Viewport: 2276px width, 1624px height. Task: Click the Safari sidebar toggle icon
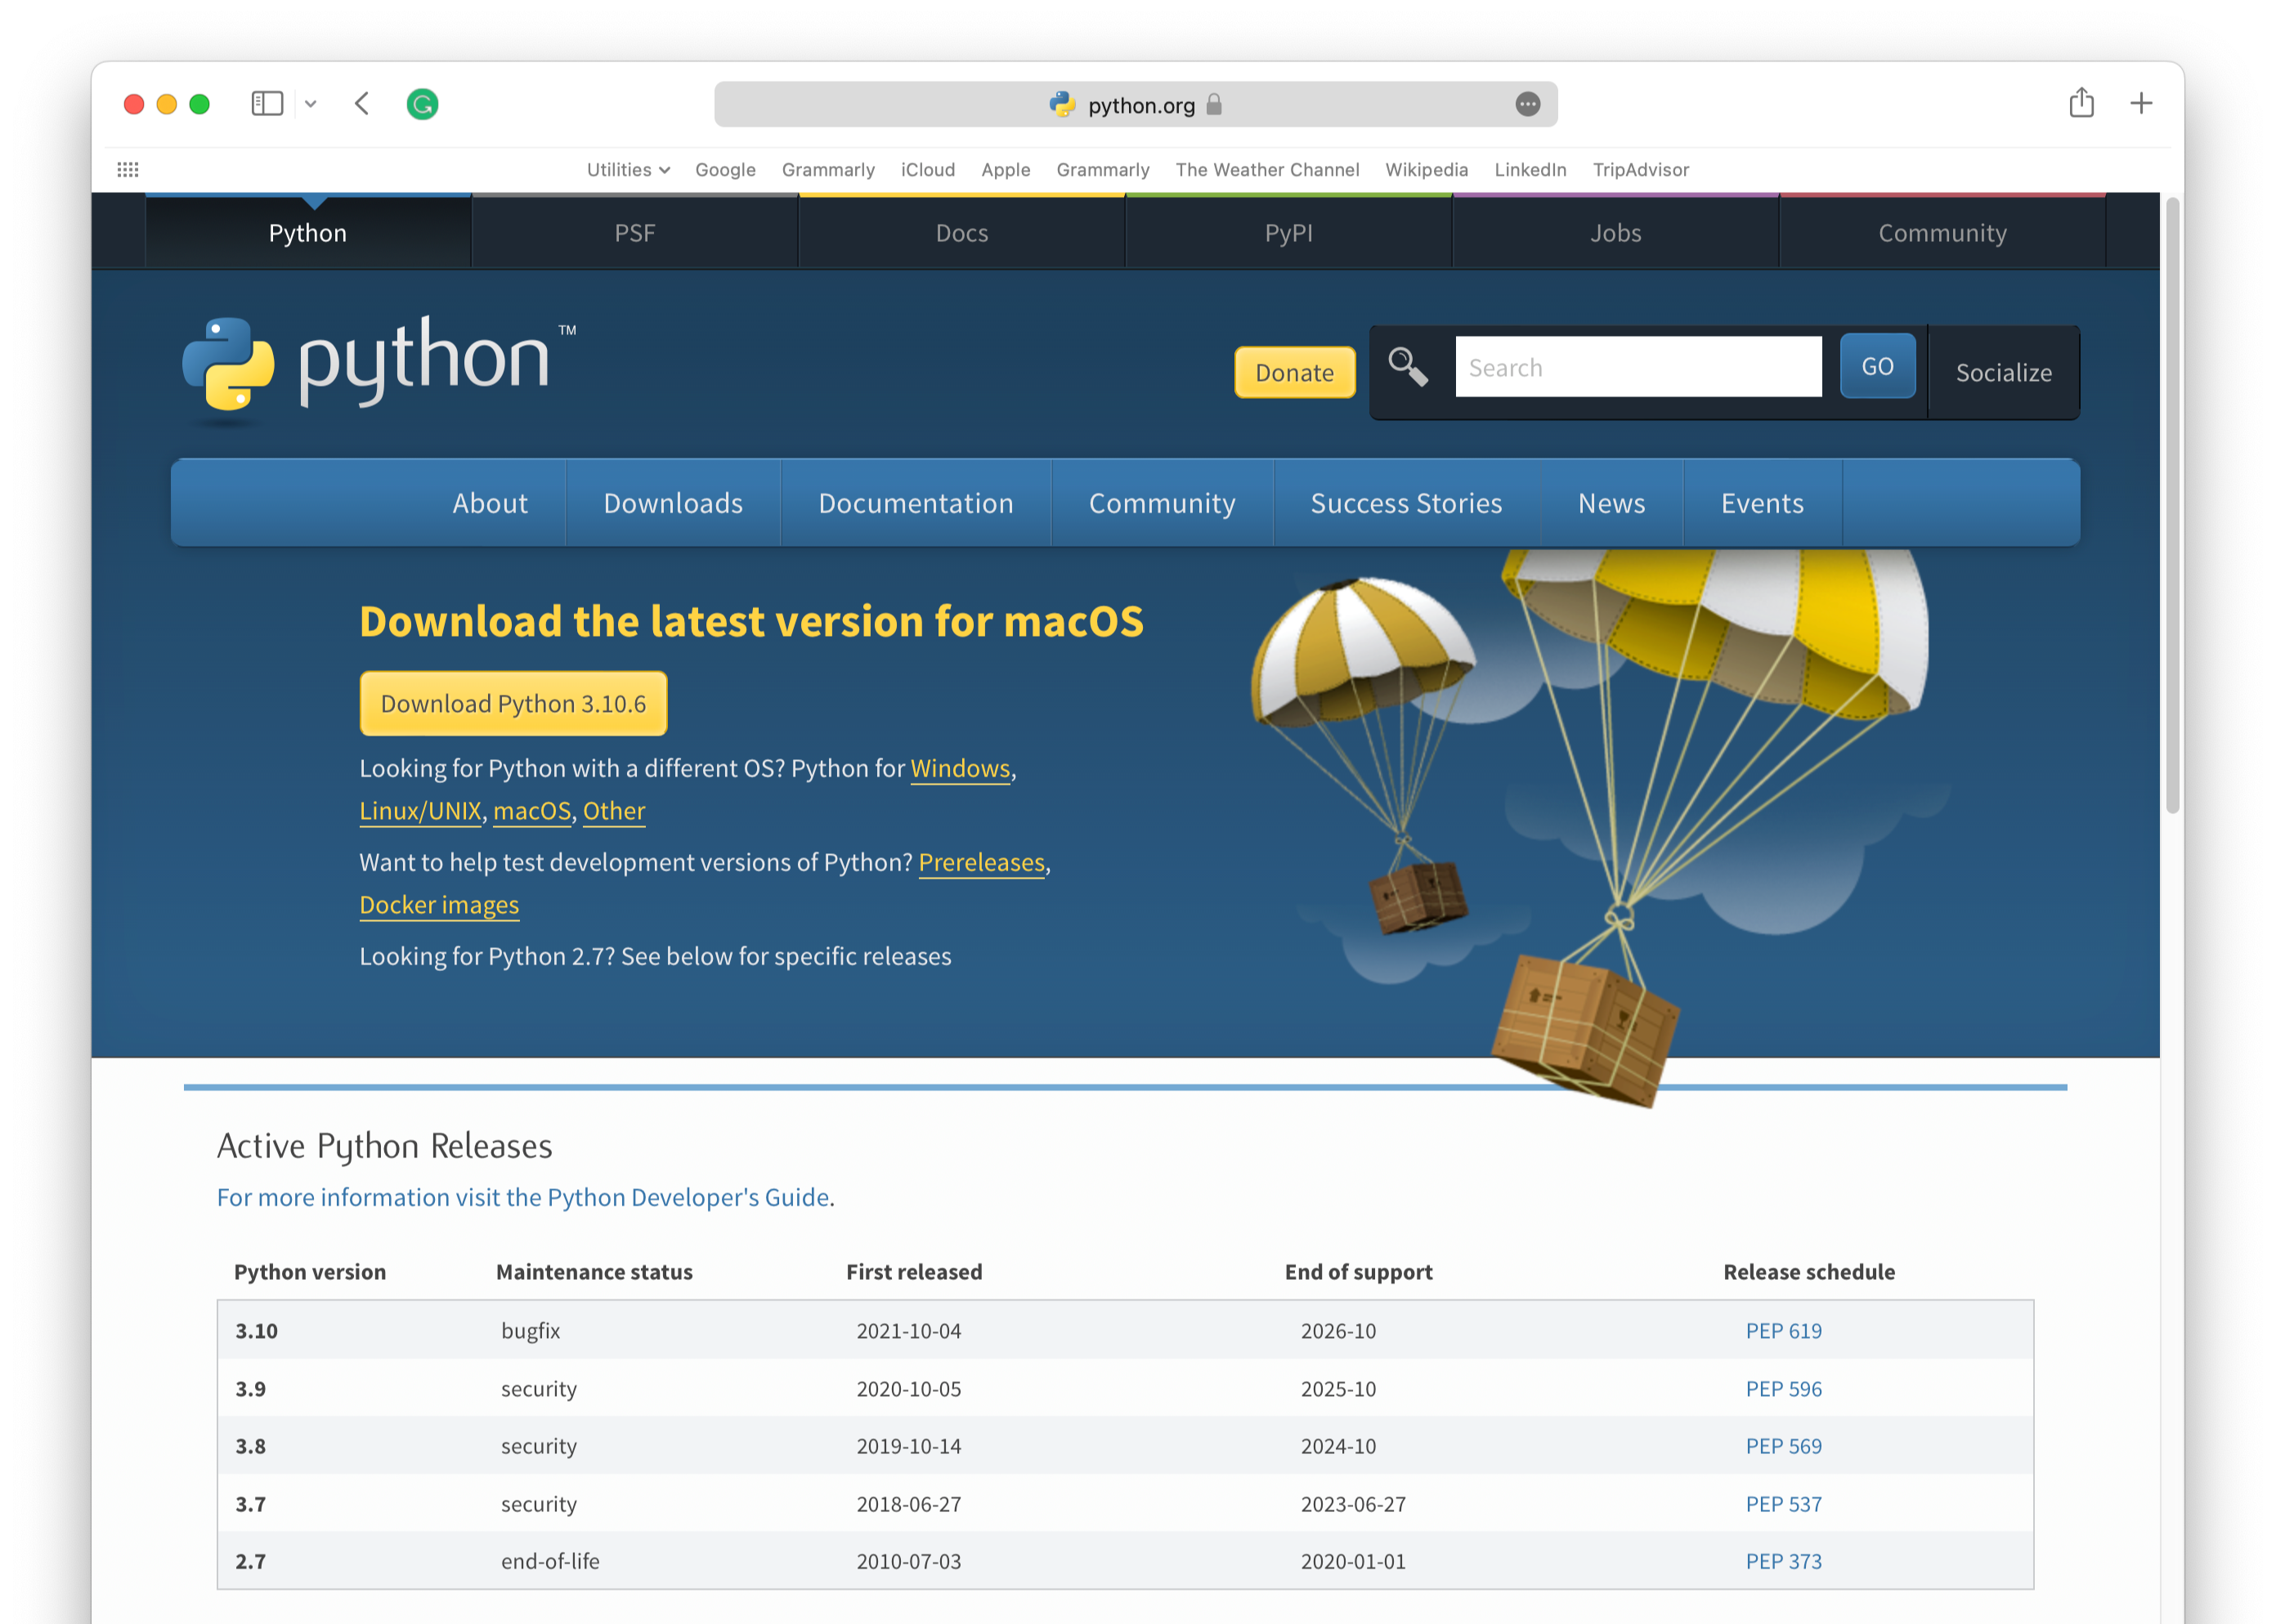267,104
